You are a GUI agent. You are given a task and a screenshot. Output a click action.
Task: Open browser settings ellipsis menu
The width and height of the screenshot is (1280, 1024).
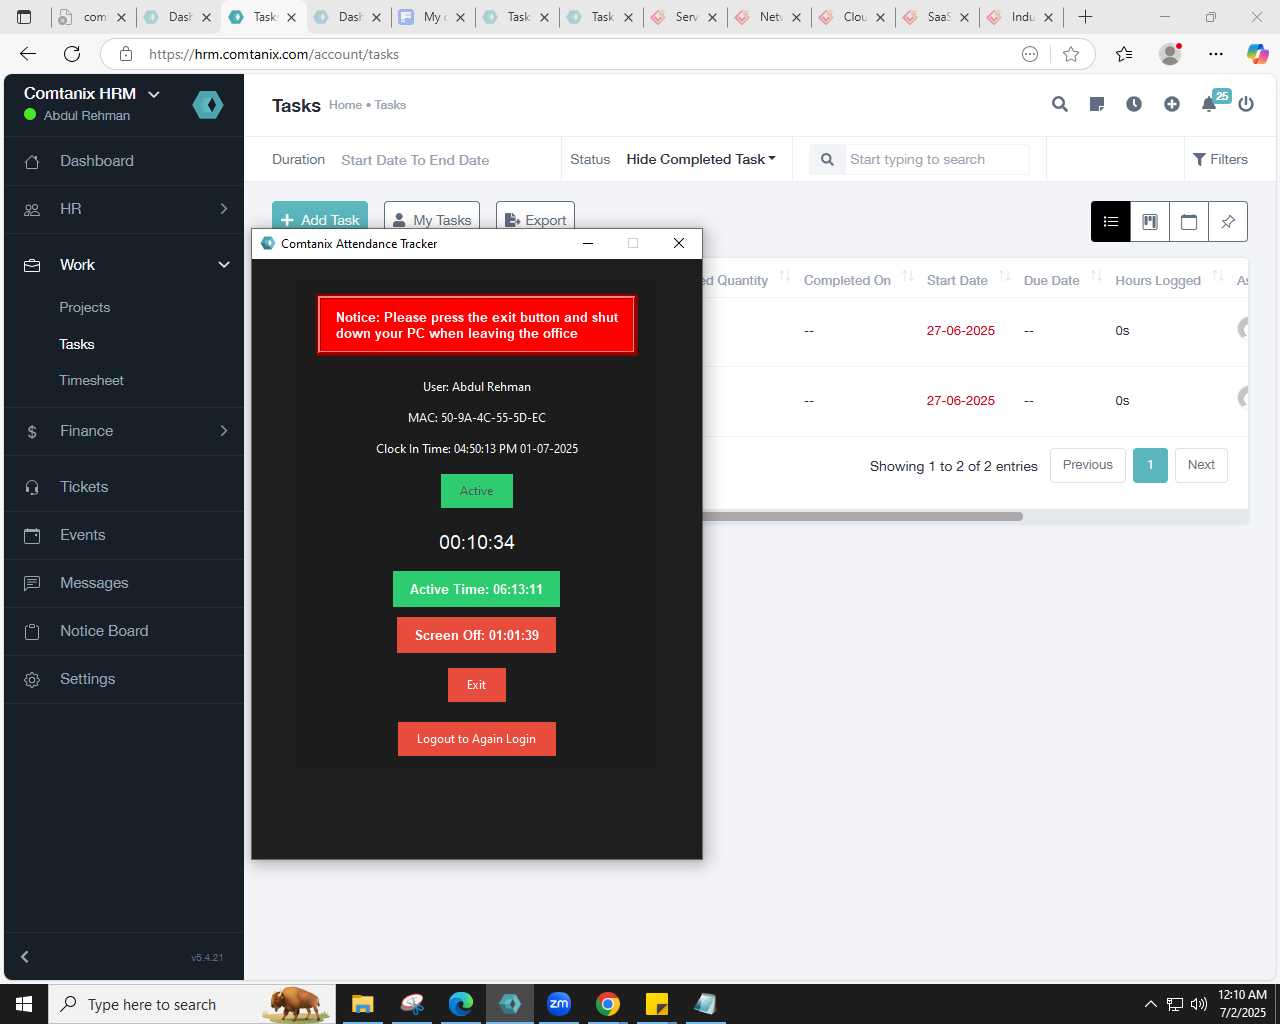click(1215, 54)
